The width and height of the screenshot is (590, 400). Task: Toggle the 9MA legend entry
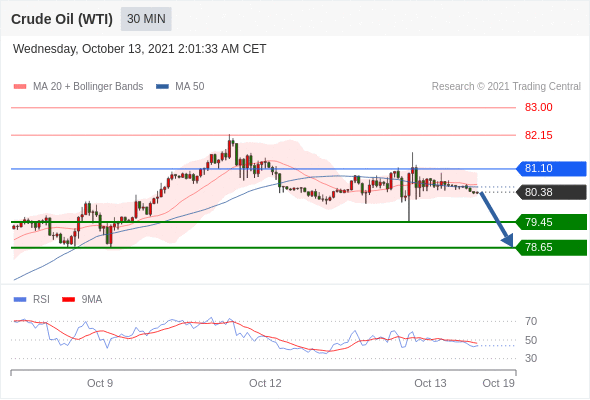[82, 300]
